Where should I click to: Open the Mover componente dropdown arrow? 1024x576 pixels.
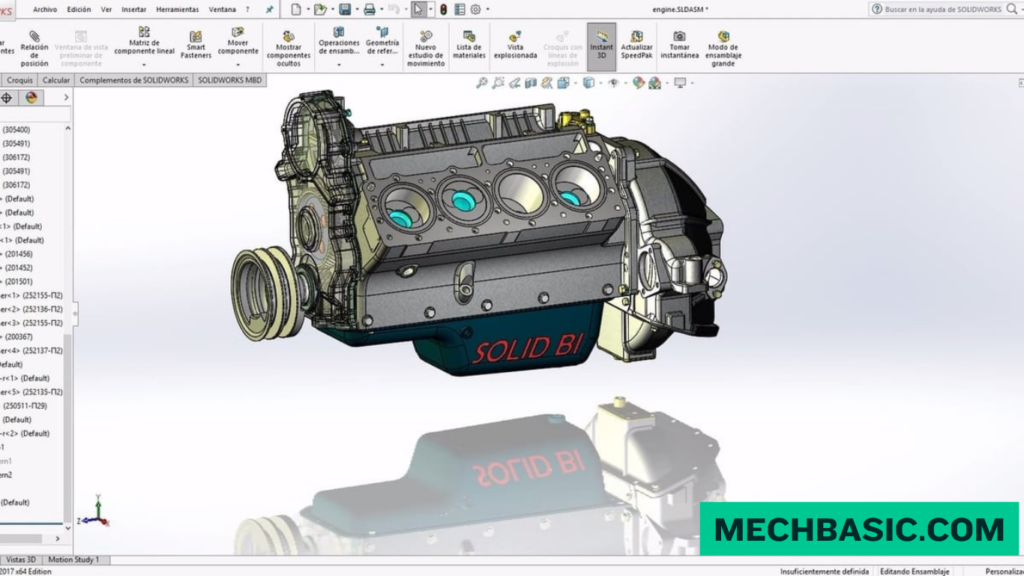coord(238,65)
